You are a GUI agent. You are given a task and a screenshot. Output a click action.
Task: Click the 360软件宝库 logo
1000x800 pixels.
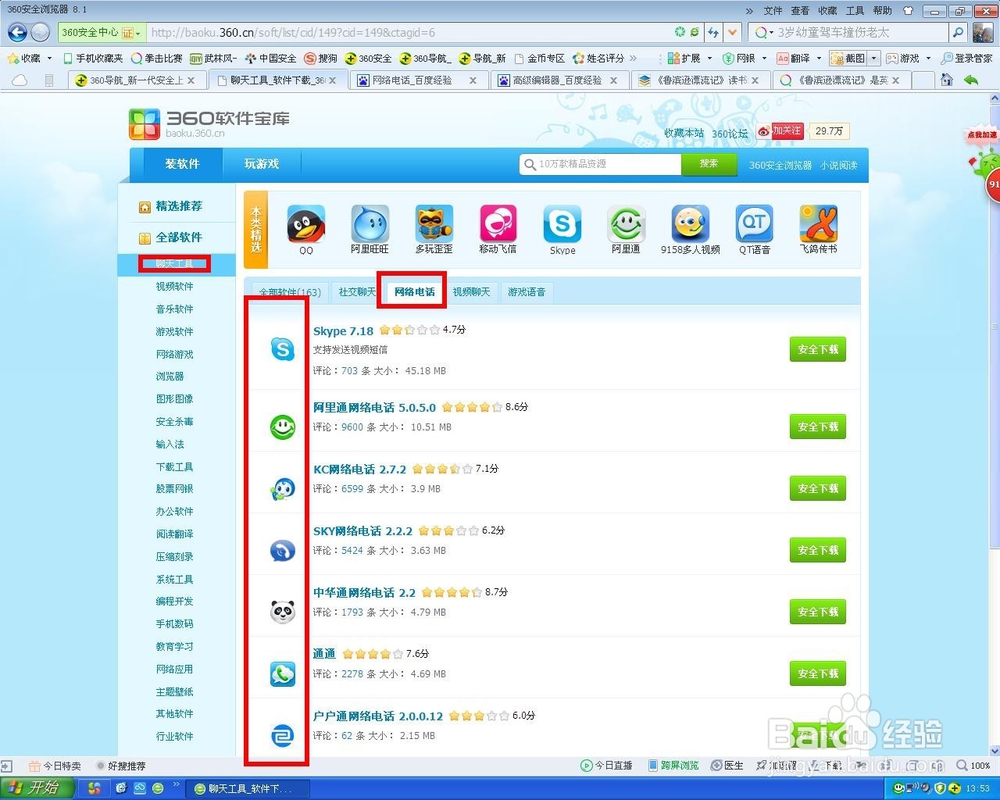tap(209, 123)
